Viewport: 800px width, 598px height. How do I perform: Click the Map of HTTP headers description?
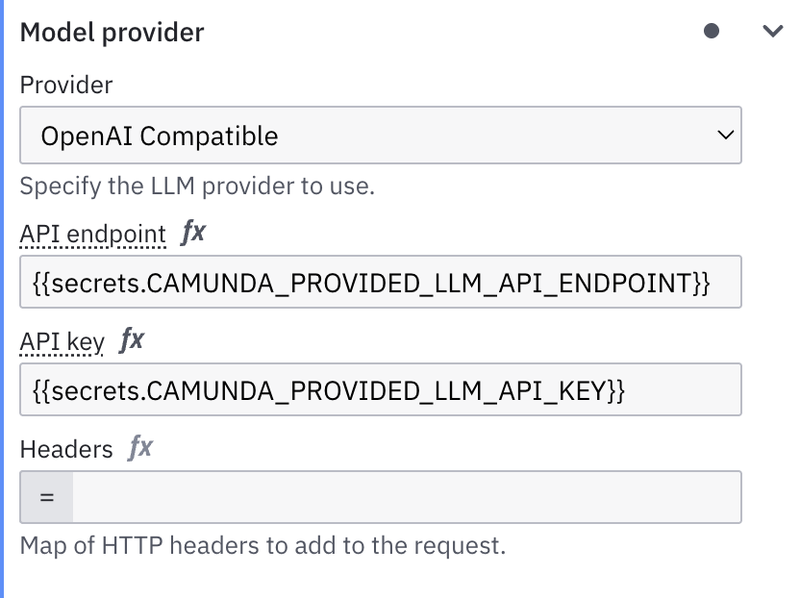click(263, 545)
